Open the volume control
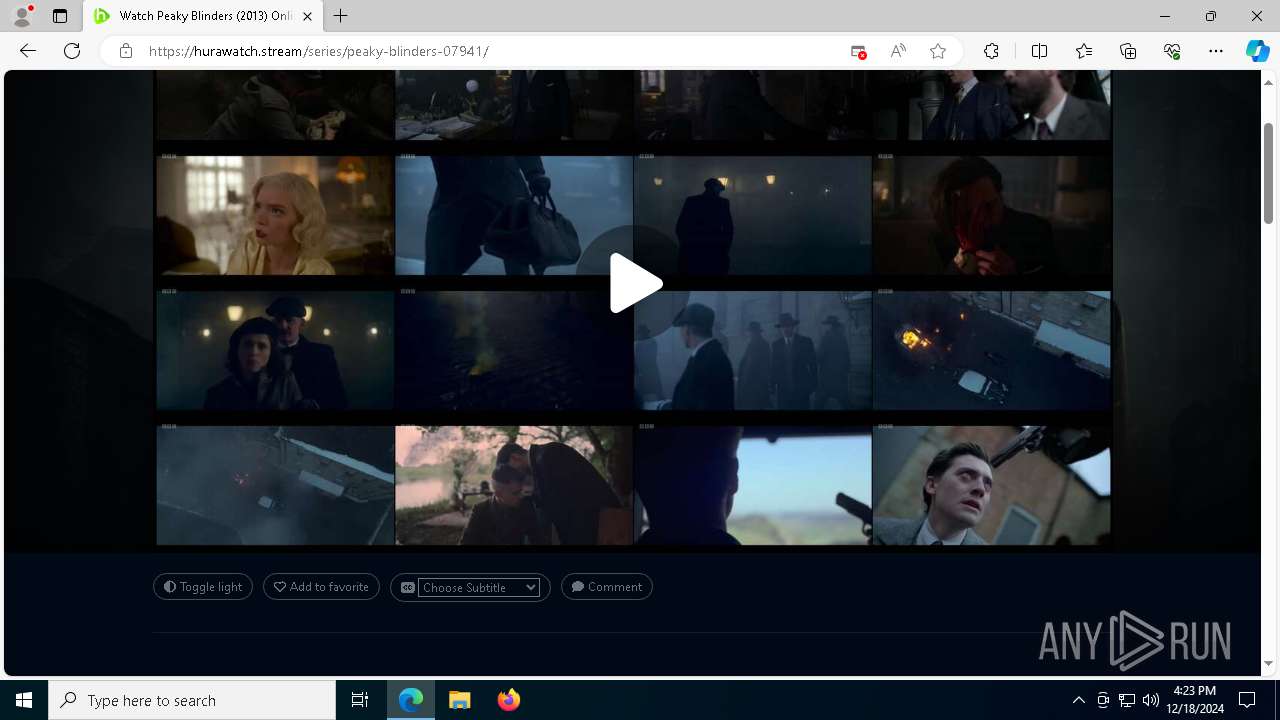Viewport: 1280px width, 720px height. [1150, 700]
